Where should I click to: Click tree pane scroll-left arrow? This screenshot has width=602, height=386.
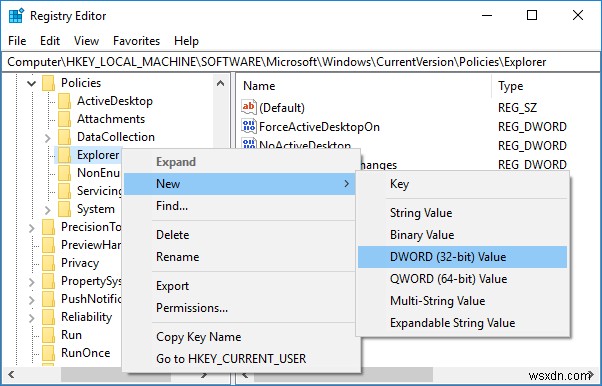coord(11,374)
